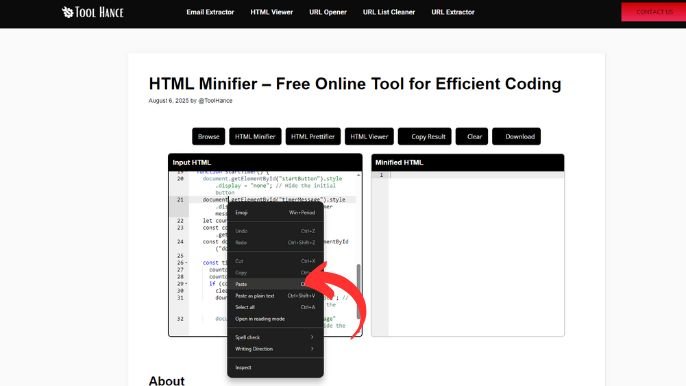Click the HTML Prettifier button
Image resolution: width=686 pixels, height=386 pixels.
tap(313, 137)
